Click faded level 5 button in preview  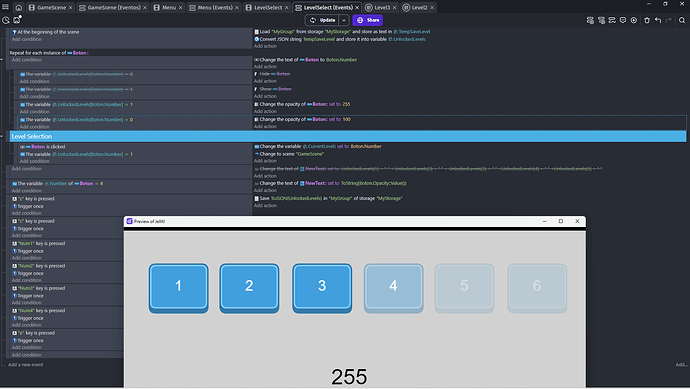click(464, 288)
